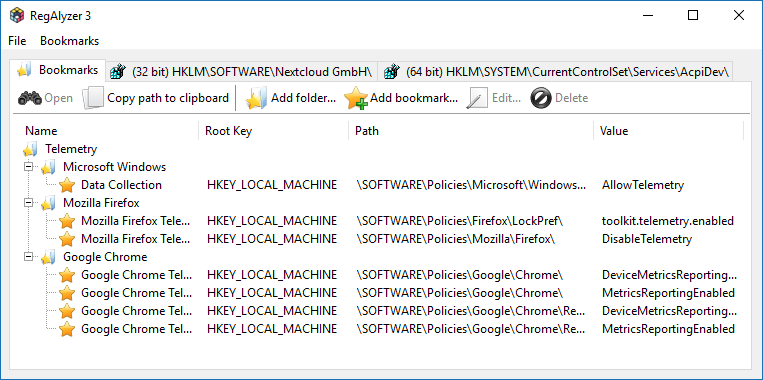Open the File menu
Viewport: 763px width, 380px height.
click(x=17, y=41)
